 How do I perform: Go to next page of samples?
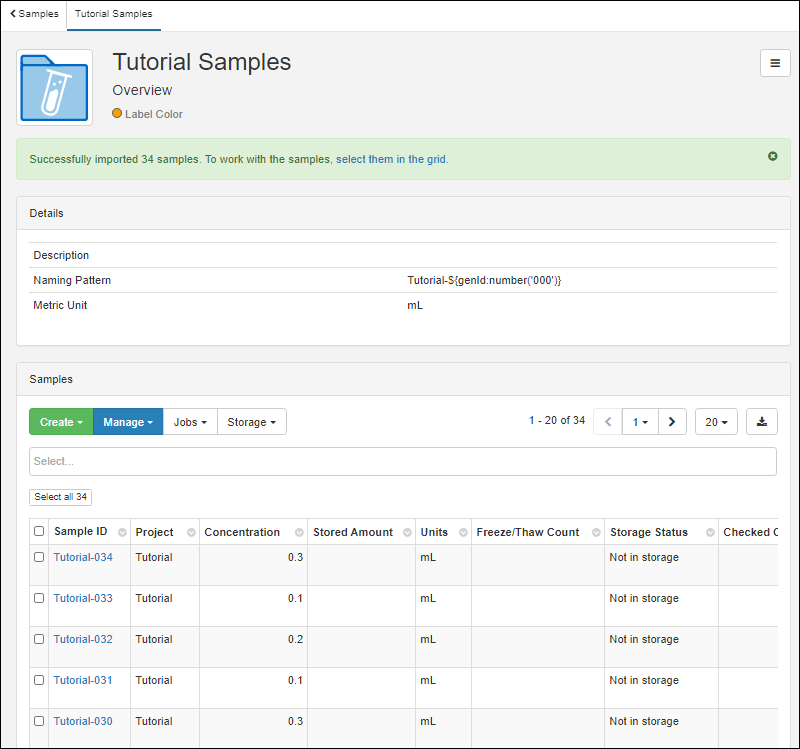672,422
